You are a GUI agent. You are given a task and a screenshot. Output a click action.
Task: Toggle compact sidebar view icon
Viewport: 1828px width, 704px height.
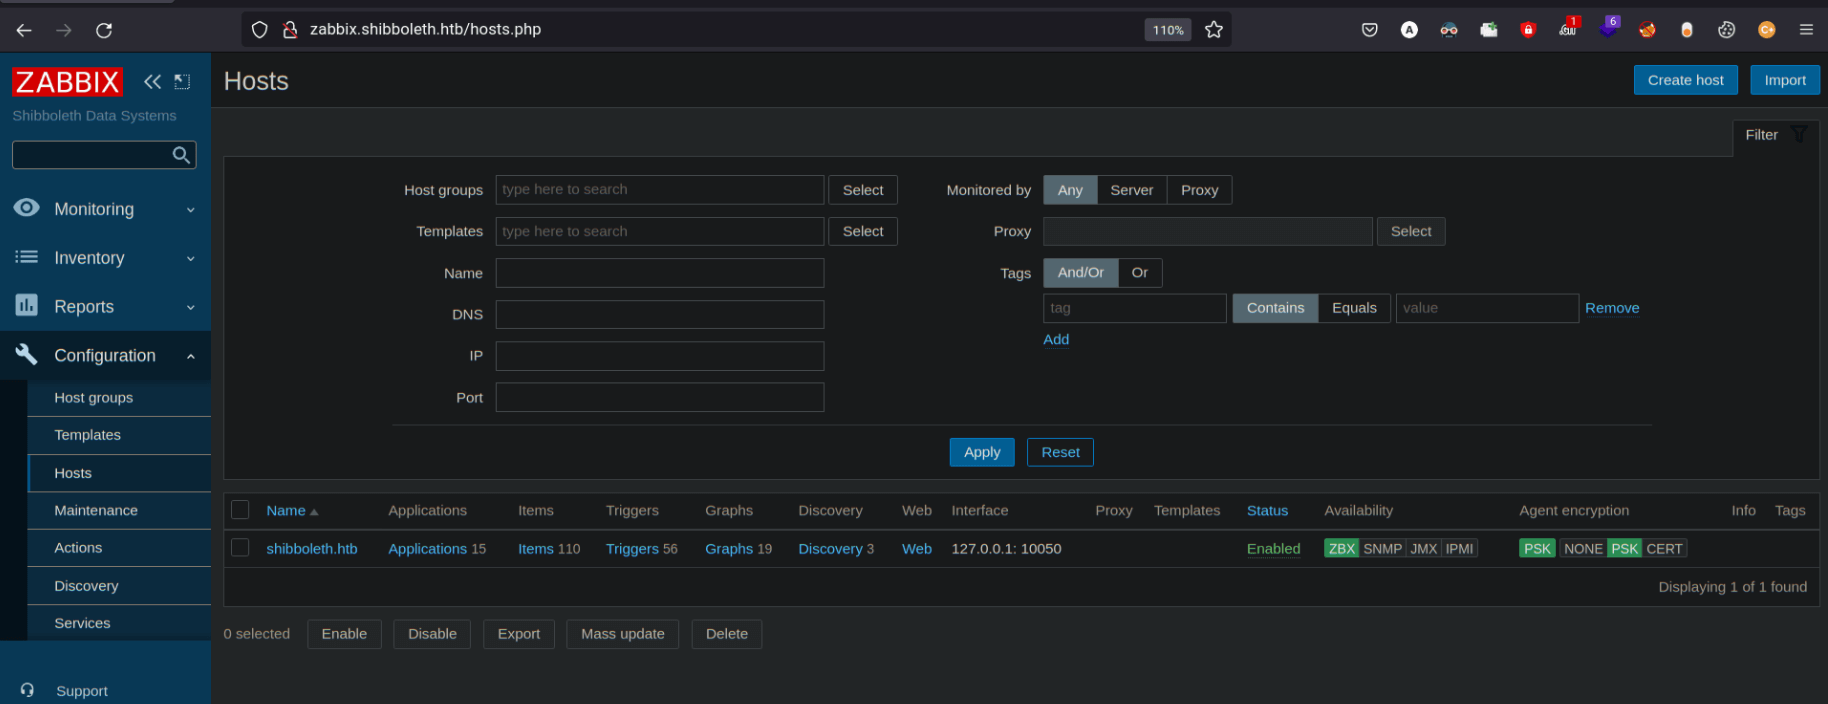(182, 81)
